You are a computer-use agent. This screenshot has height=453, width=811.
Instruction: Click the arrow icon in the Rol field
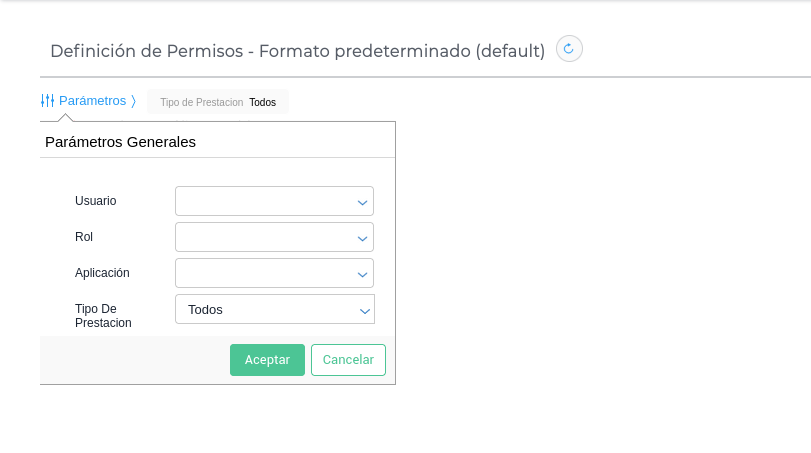click(362, 238)
